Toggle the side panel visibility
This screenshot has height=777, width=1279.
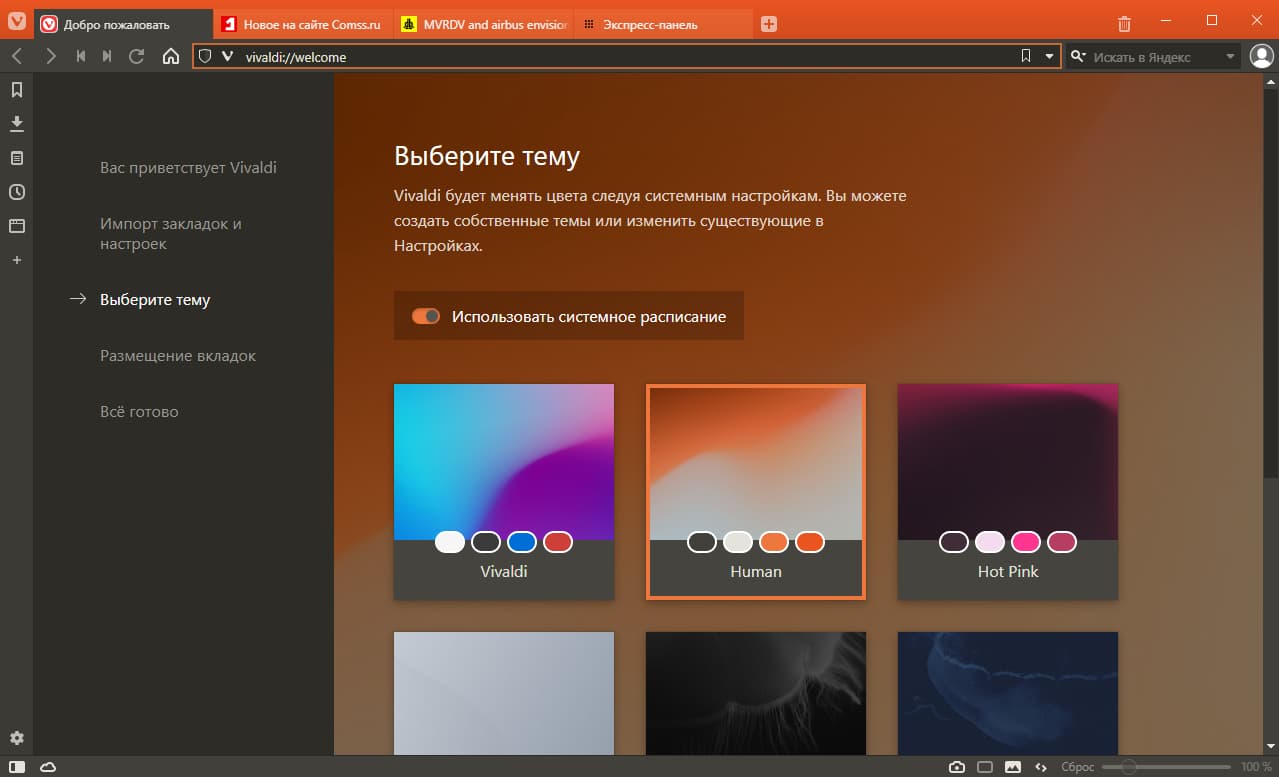(17, 767)
